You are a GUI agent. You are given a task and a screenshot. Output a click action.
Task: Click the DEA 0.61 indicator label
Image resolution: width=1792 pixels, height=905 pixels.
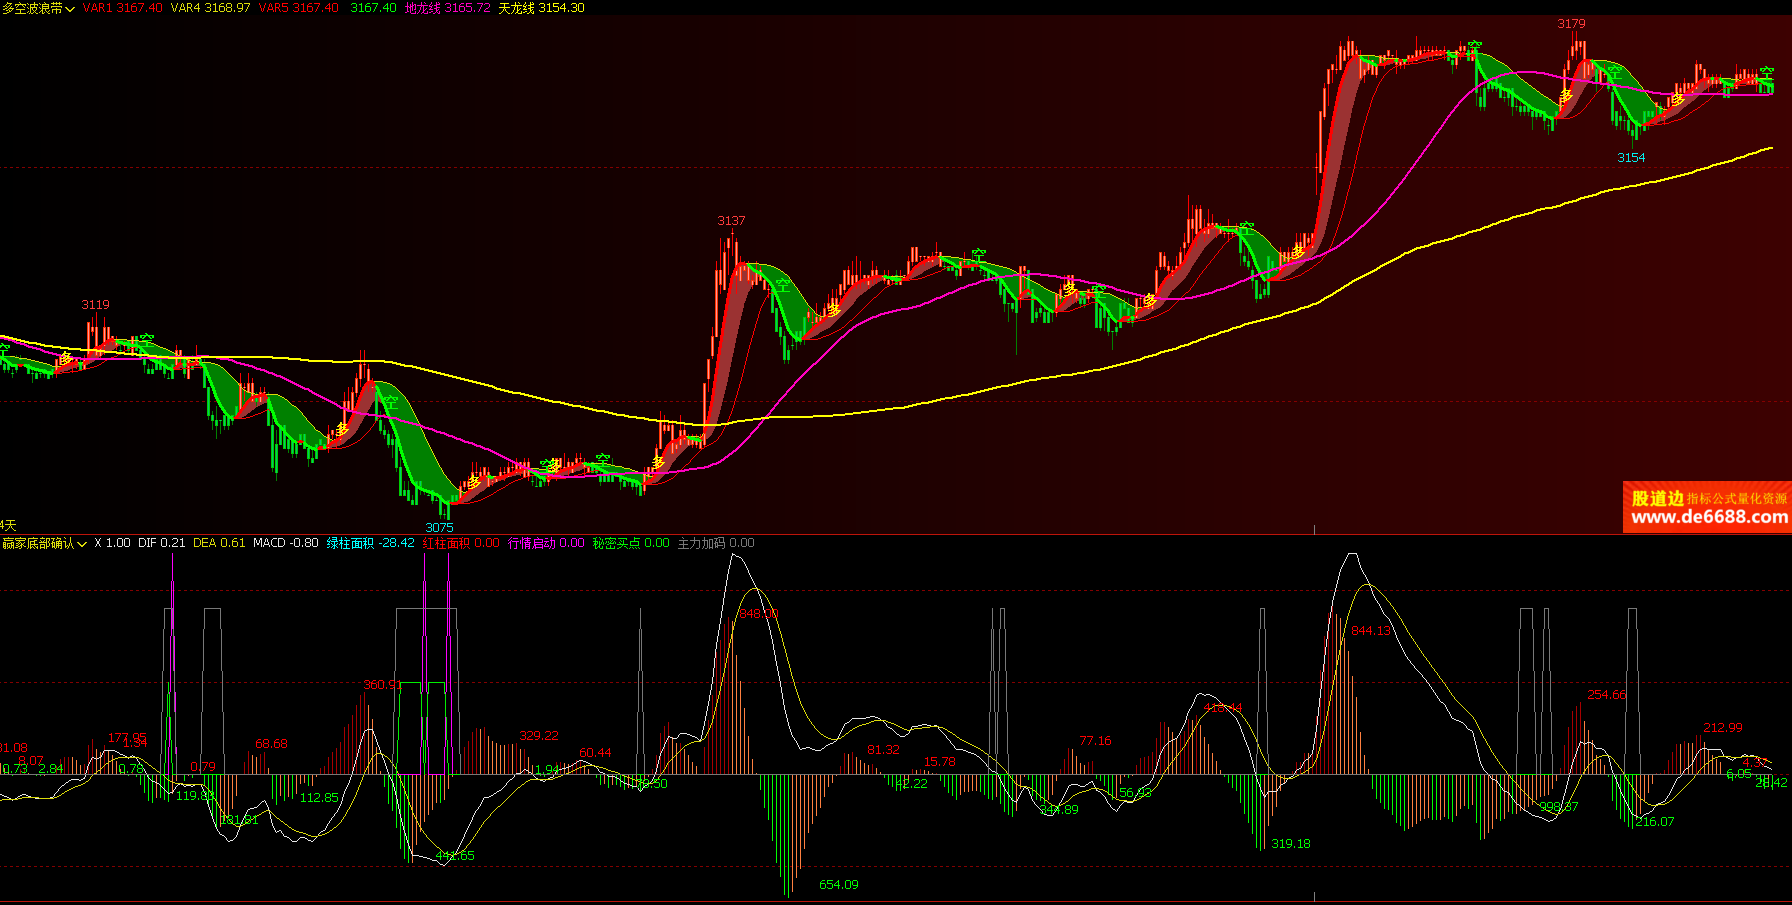click(219, 543)
